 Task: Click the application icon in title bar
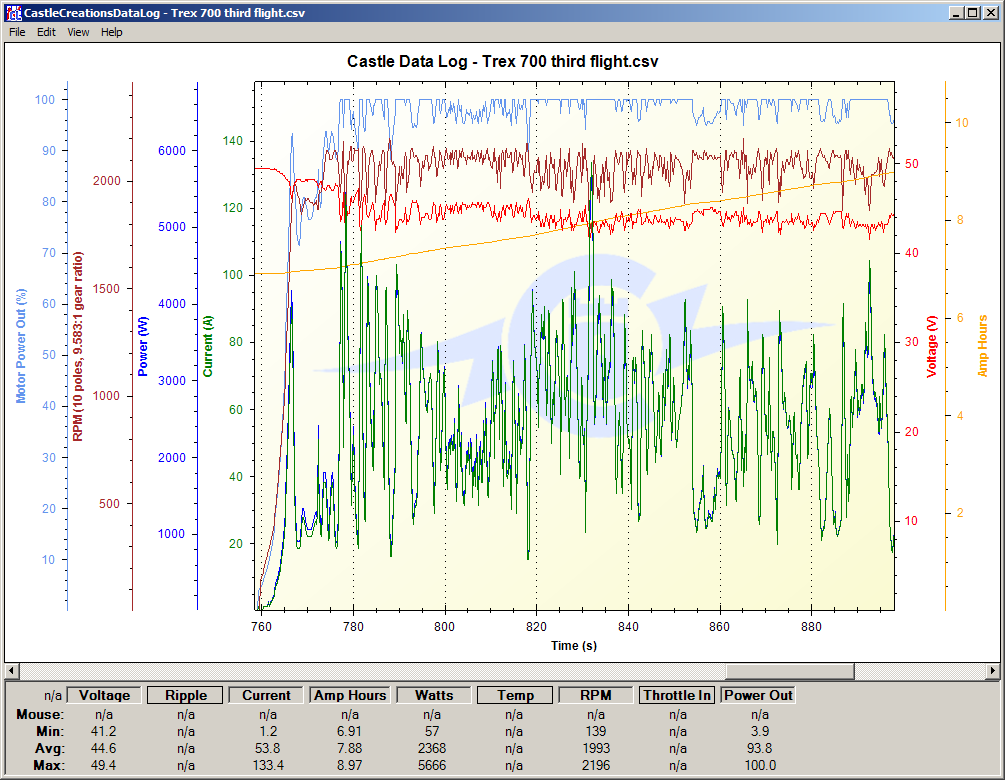click(x=13, y=13)
